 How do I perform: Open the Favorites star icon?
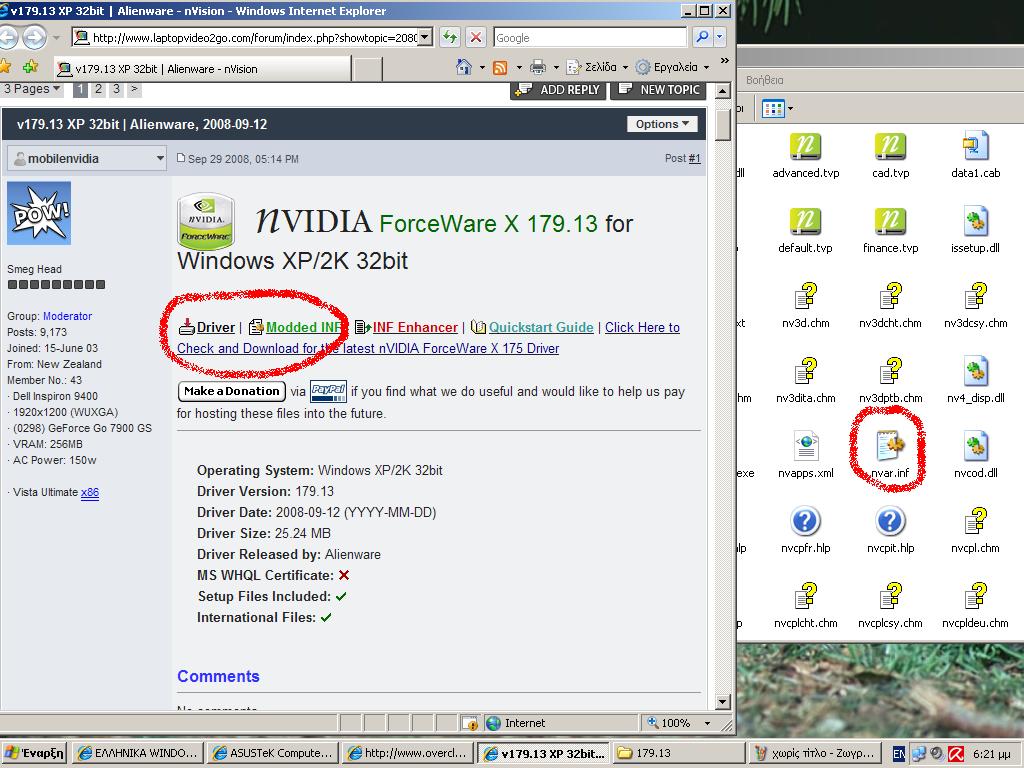pos(5,67)
